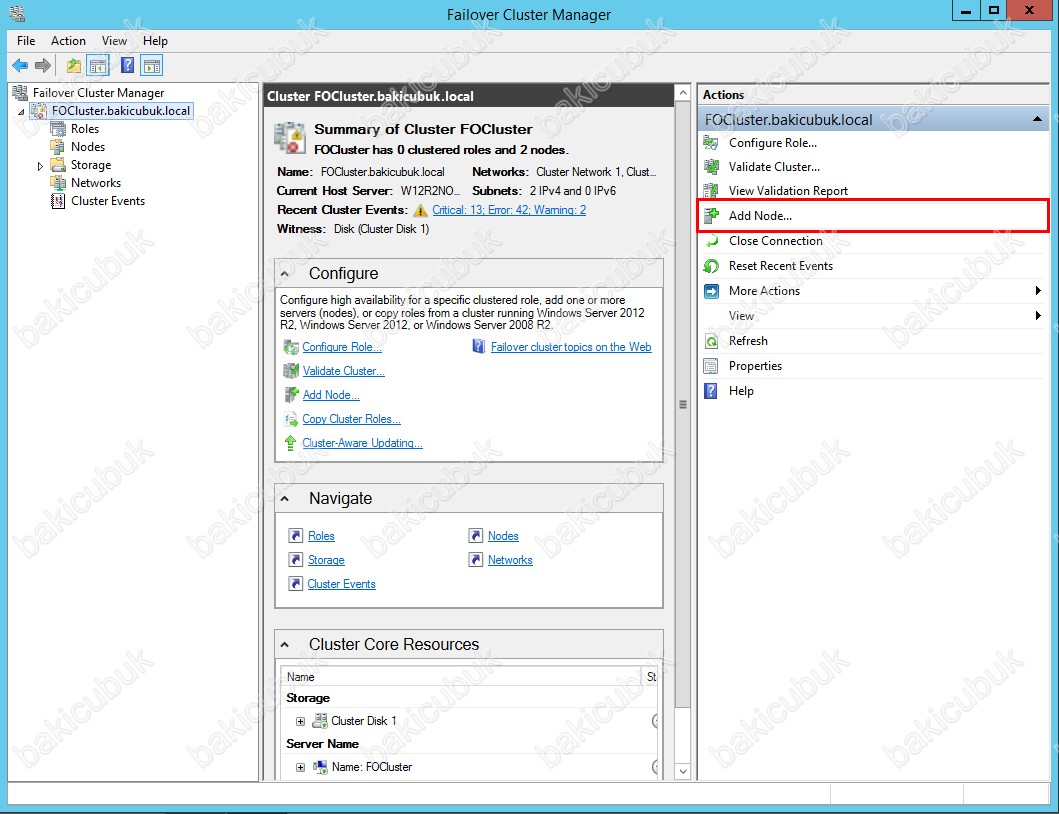Screen dimensions: 1059x814
Task: Toggle the Action pane toolbar icon
Action: point(152,66)
